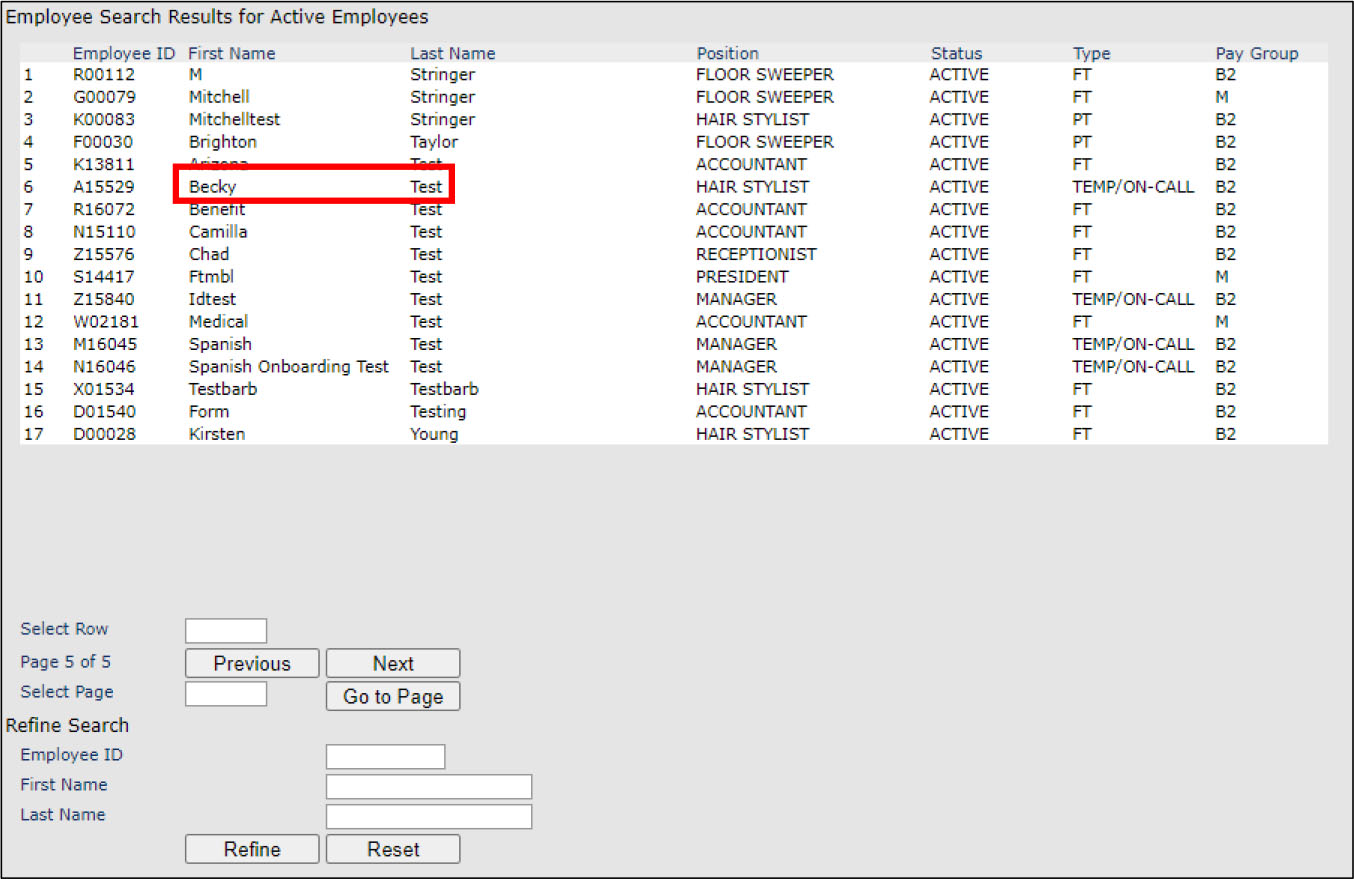Click the Select Page input box
Image resolution: width=1354 pixels, height=879 pixels.
point(226,694)
